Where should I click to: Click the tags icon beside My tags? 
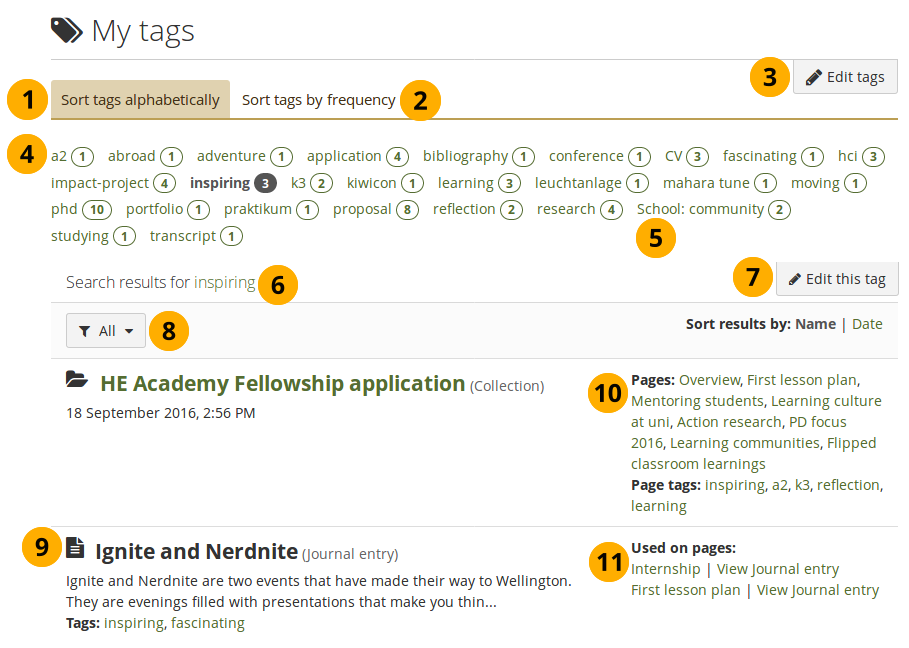(x=67, y=31)
